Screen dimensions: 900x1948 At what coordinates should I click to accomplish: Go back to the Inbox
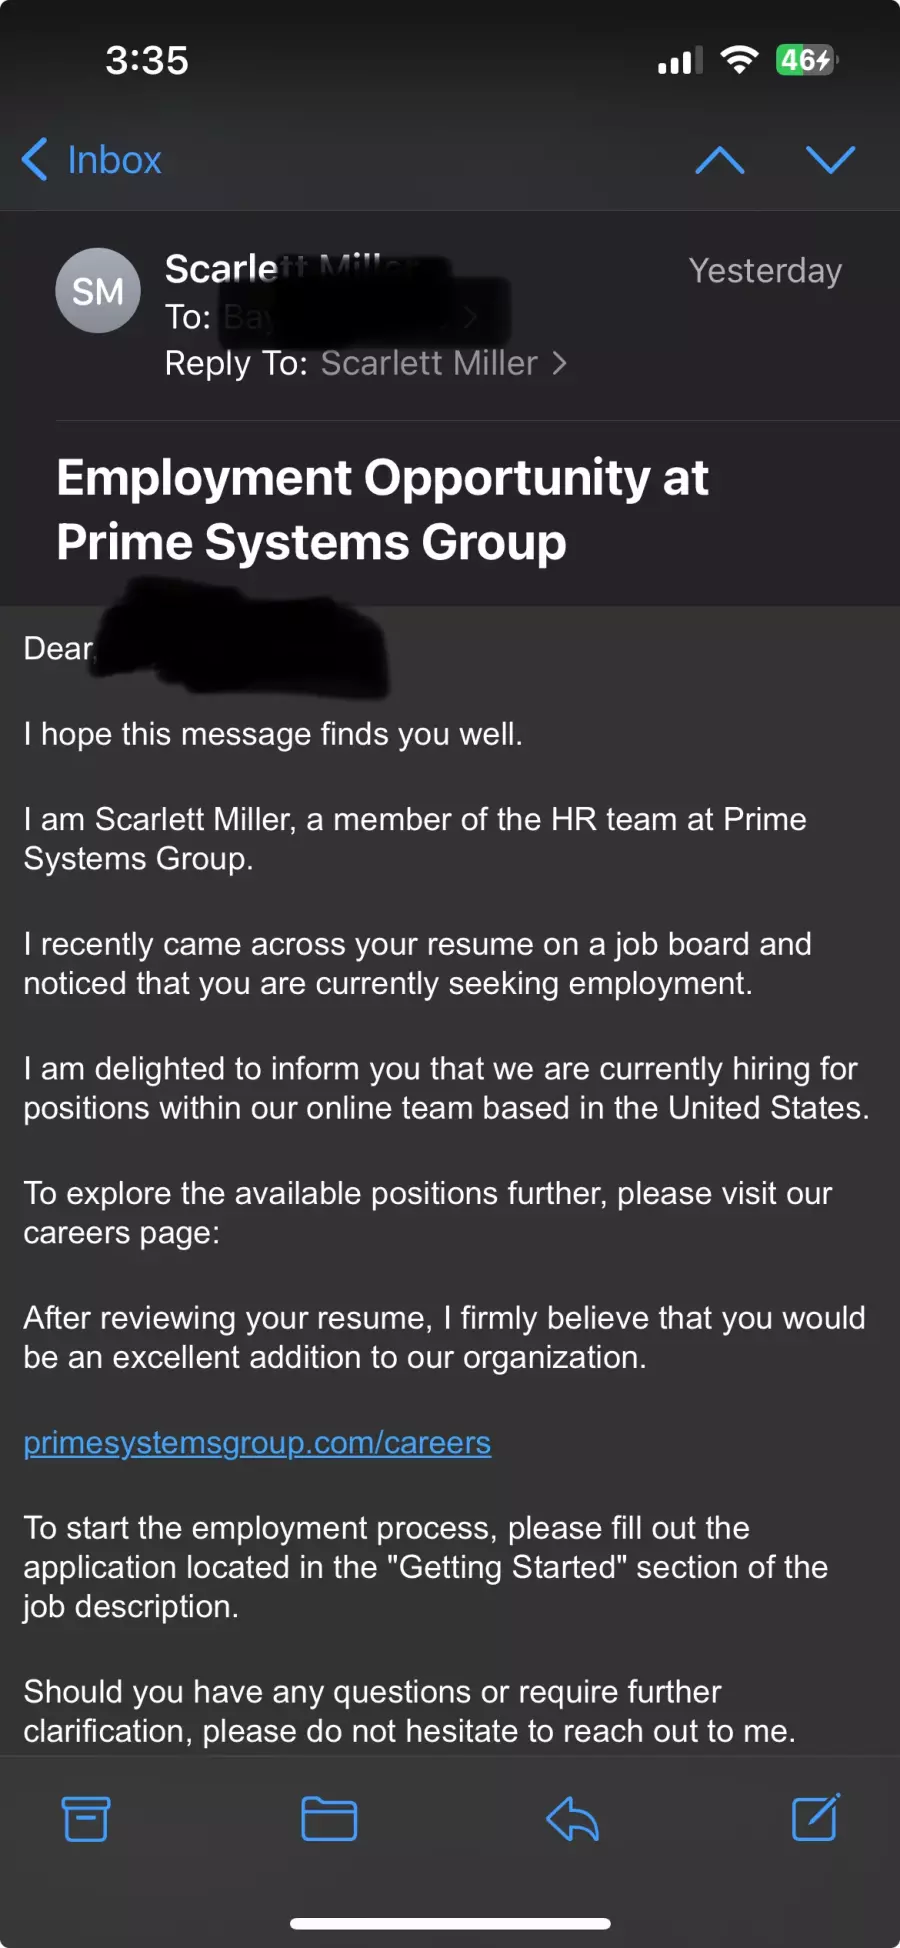pyautogui.click(x=92, y=160)
